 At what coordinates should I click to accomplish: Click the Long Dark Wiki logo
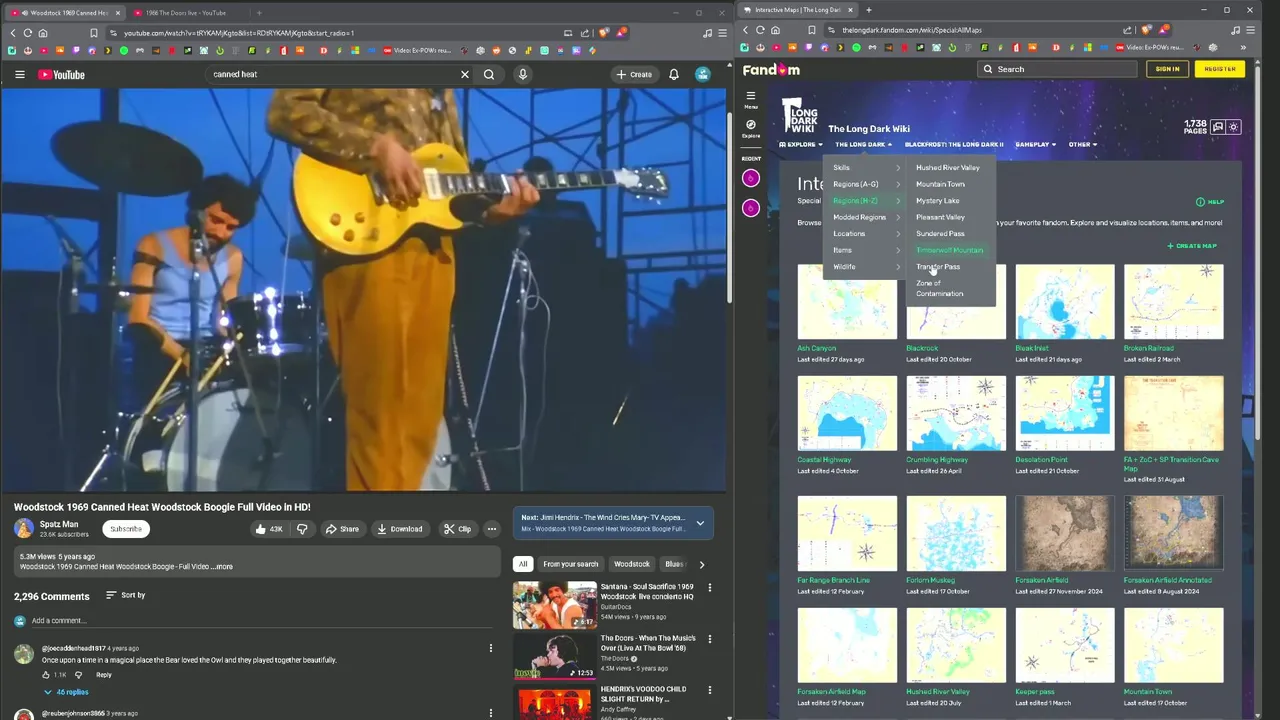[799, 115]
